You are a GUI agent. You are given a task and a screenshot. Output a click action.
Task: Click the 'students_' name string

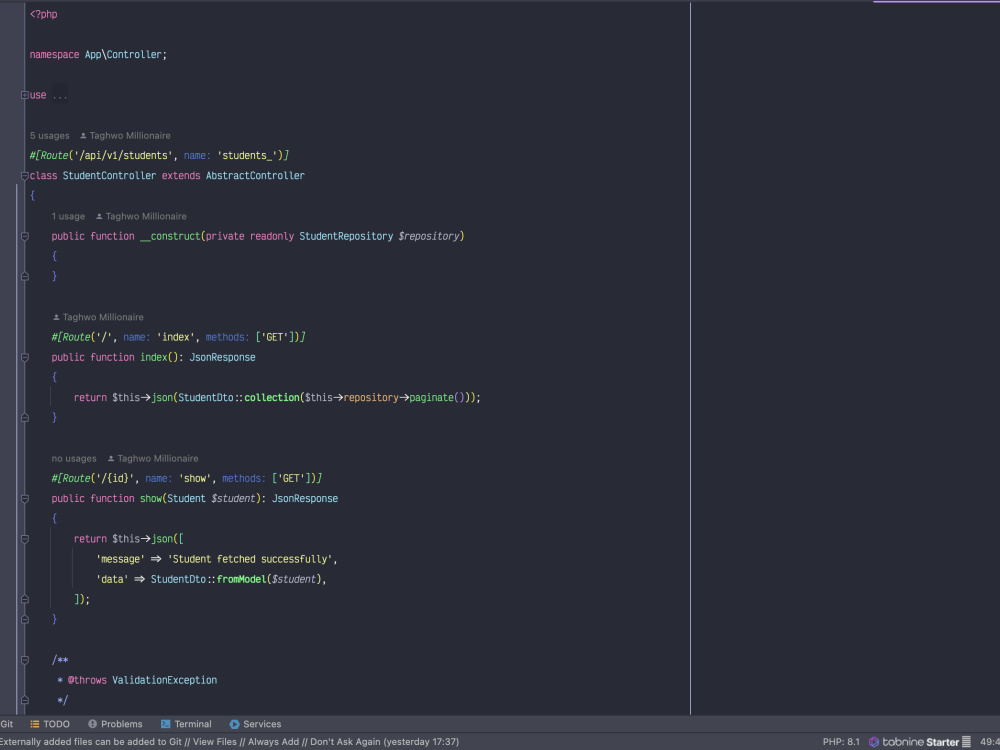[246, 155]
